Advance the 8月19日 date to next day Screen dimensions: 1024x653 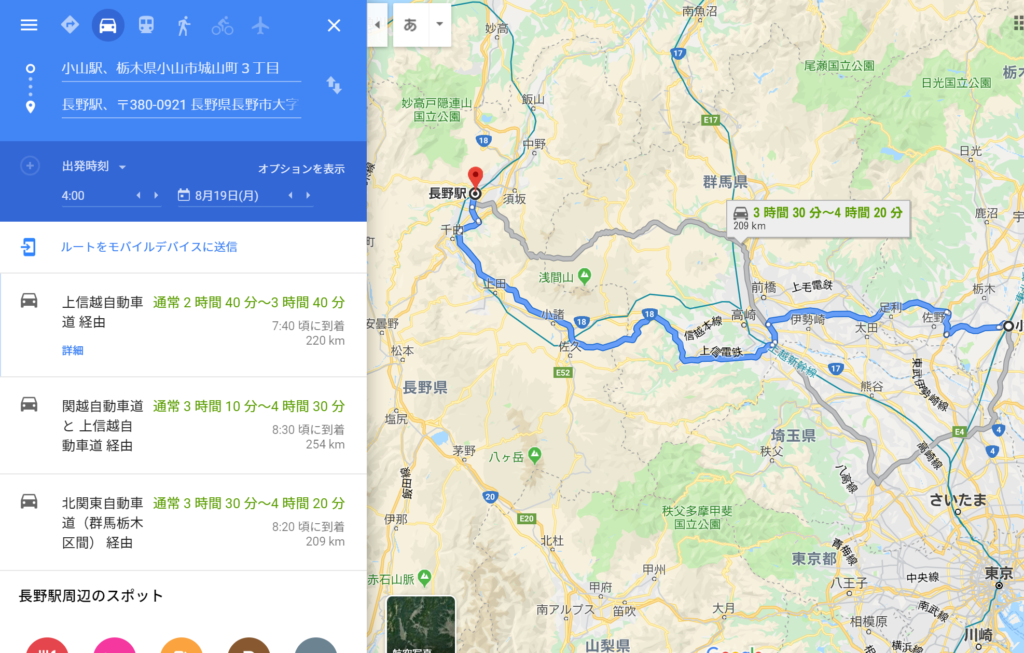click(308, 195)
